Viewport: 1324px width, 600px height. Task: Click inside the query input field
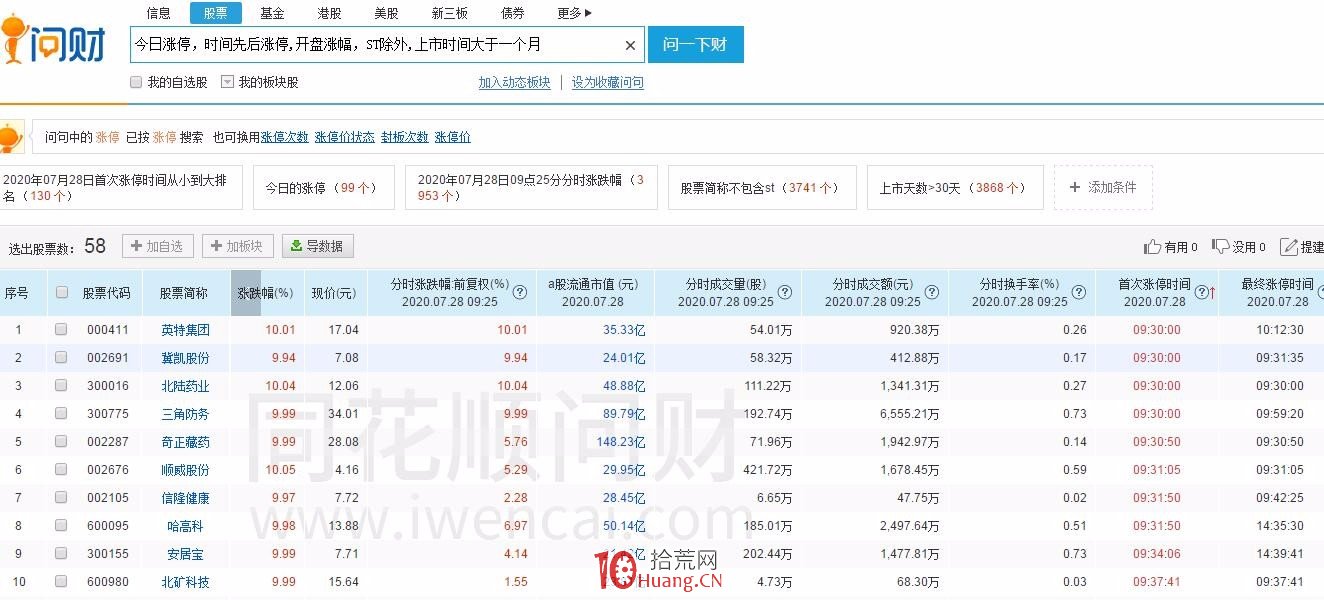(x=380, y=45)
